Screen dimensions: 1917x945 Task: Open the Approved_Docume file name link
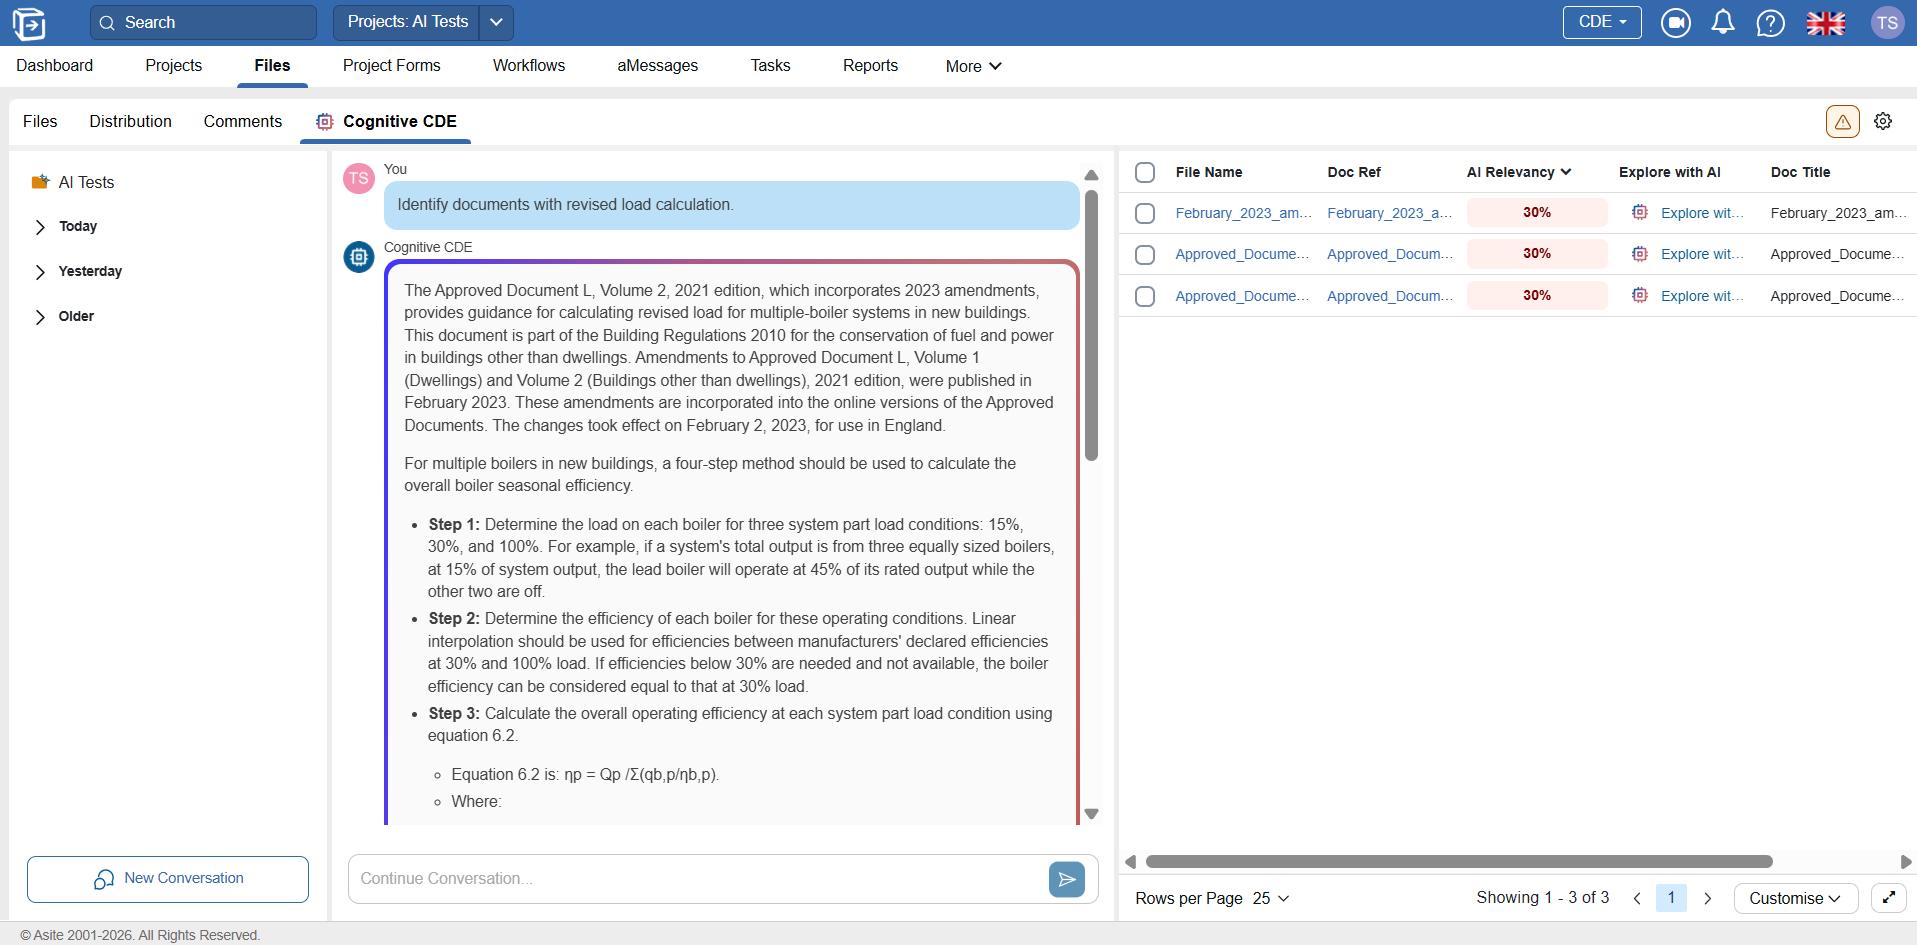1242,254
